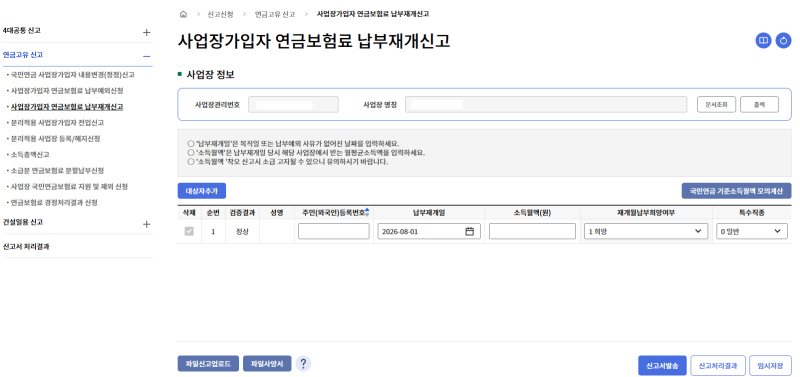Open 소급분 연금보험료 분할납부신청 menu

[57, 170]
